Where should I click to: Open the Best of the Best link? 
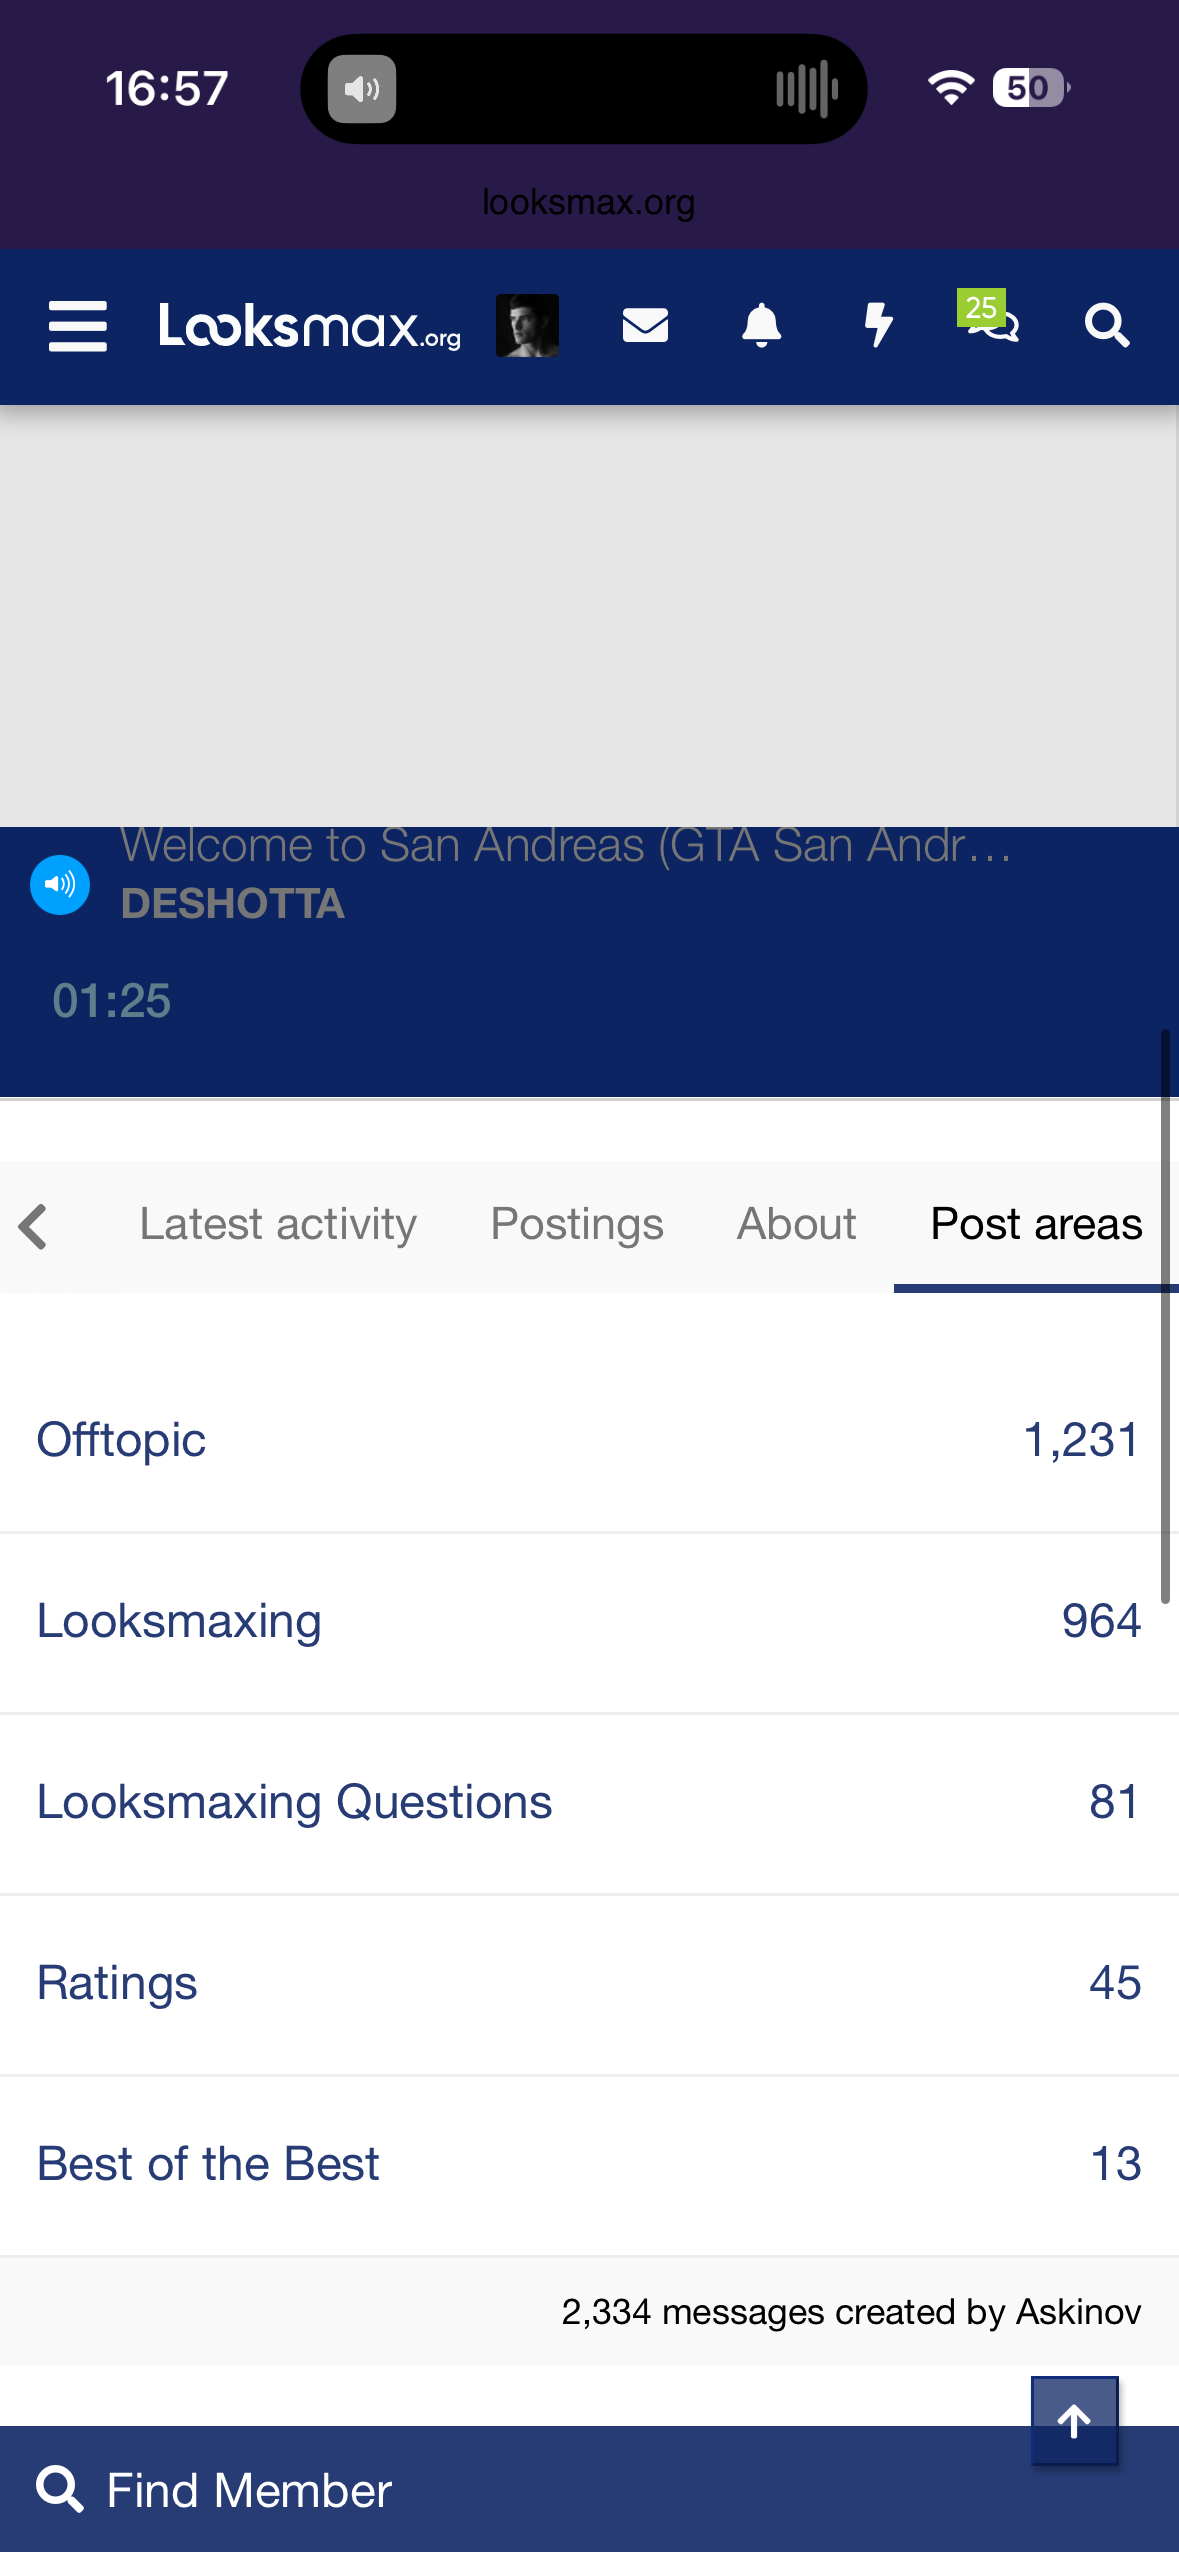208,2165
